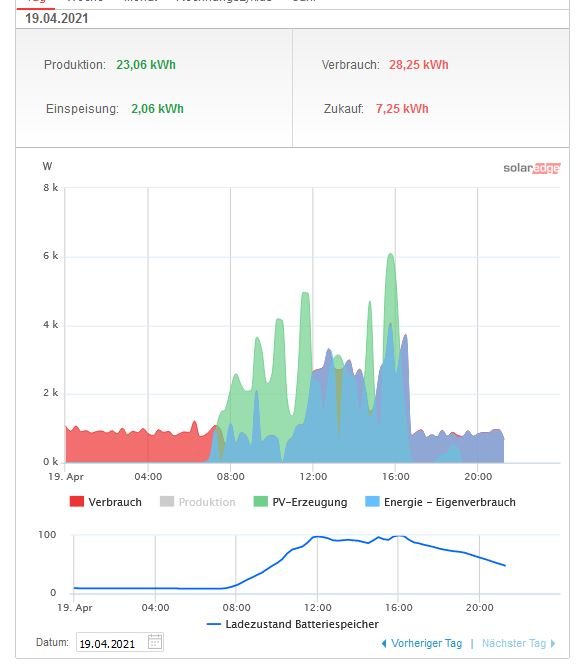588x670 pixels.
Task: Toggle Ladezustand Batteriespeicher legend line
Action: pos(293,624)
